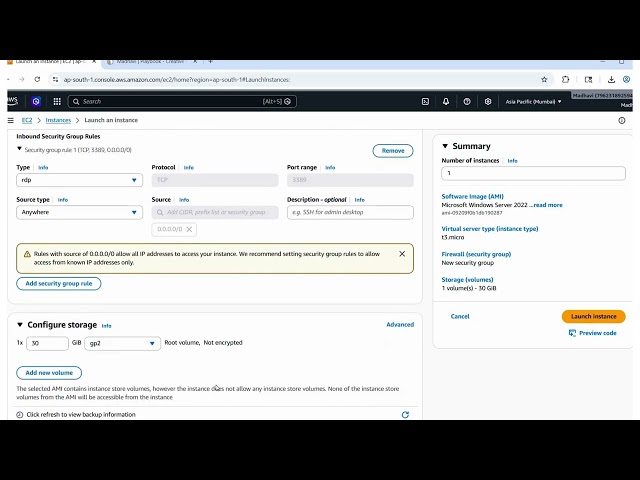Open a new browser tab
Screen dimensions: 640x480
tap(211, 62)
